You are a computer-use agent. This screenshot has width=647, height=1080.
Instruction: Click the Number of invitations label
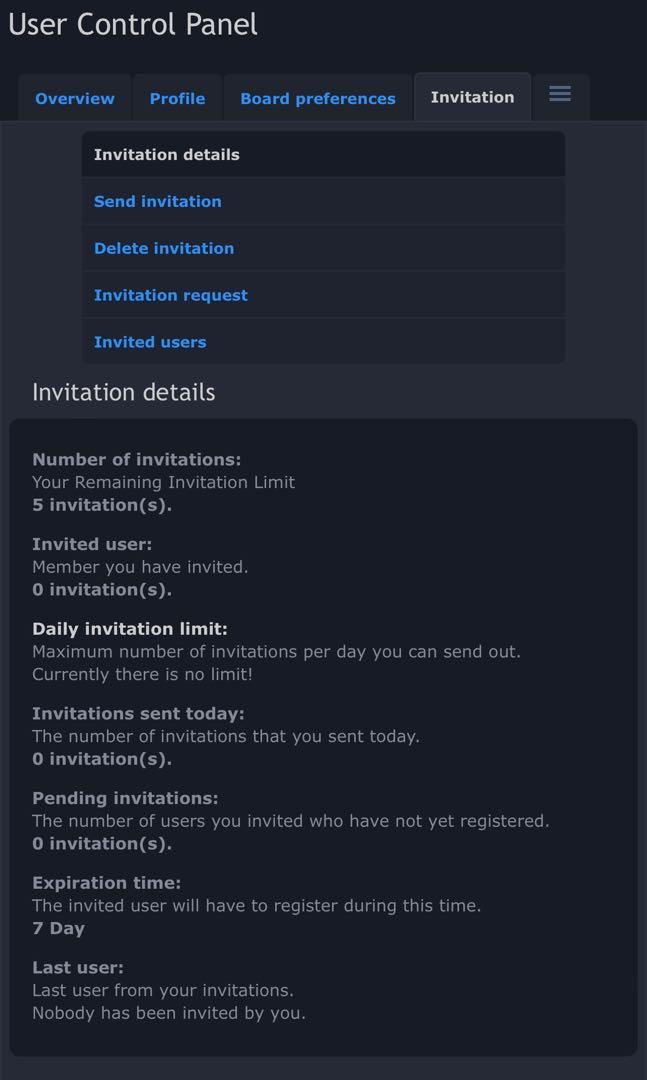pyautogui.click(x=137, y=460)
